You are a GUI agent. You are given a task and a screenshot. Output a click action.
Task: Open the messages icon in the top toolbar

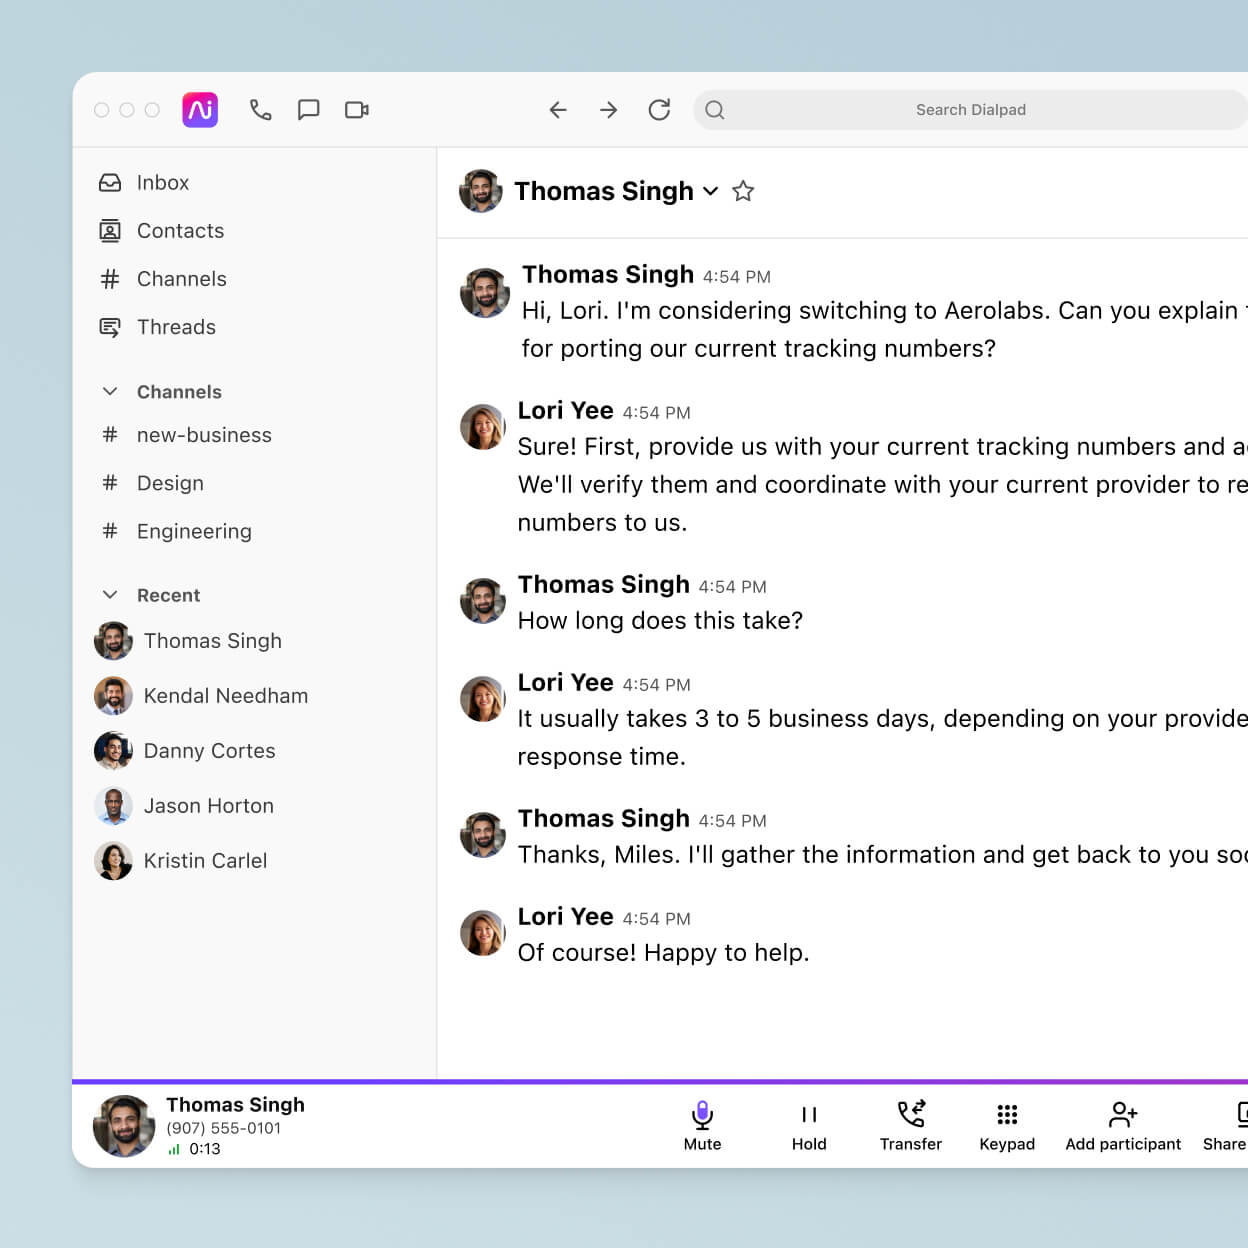(309, 110)
